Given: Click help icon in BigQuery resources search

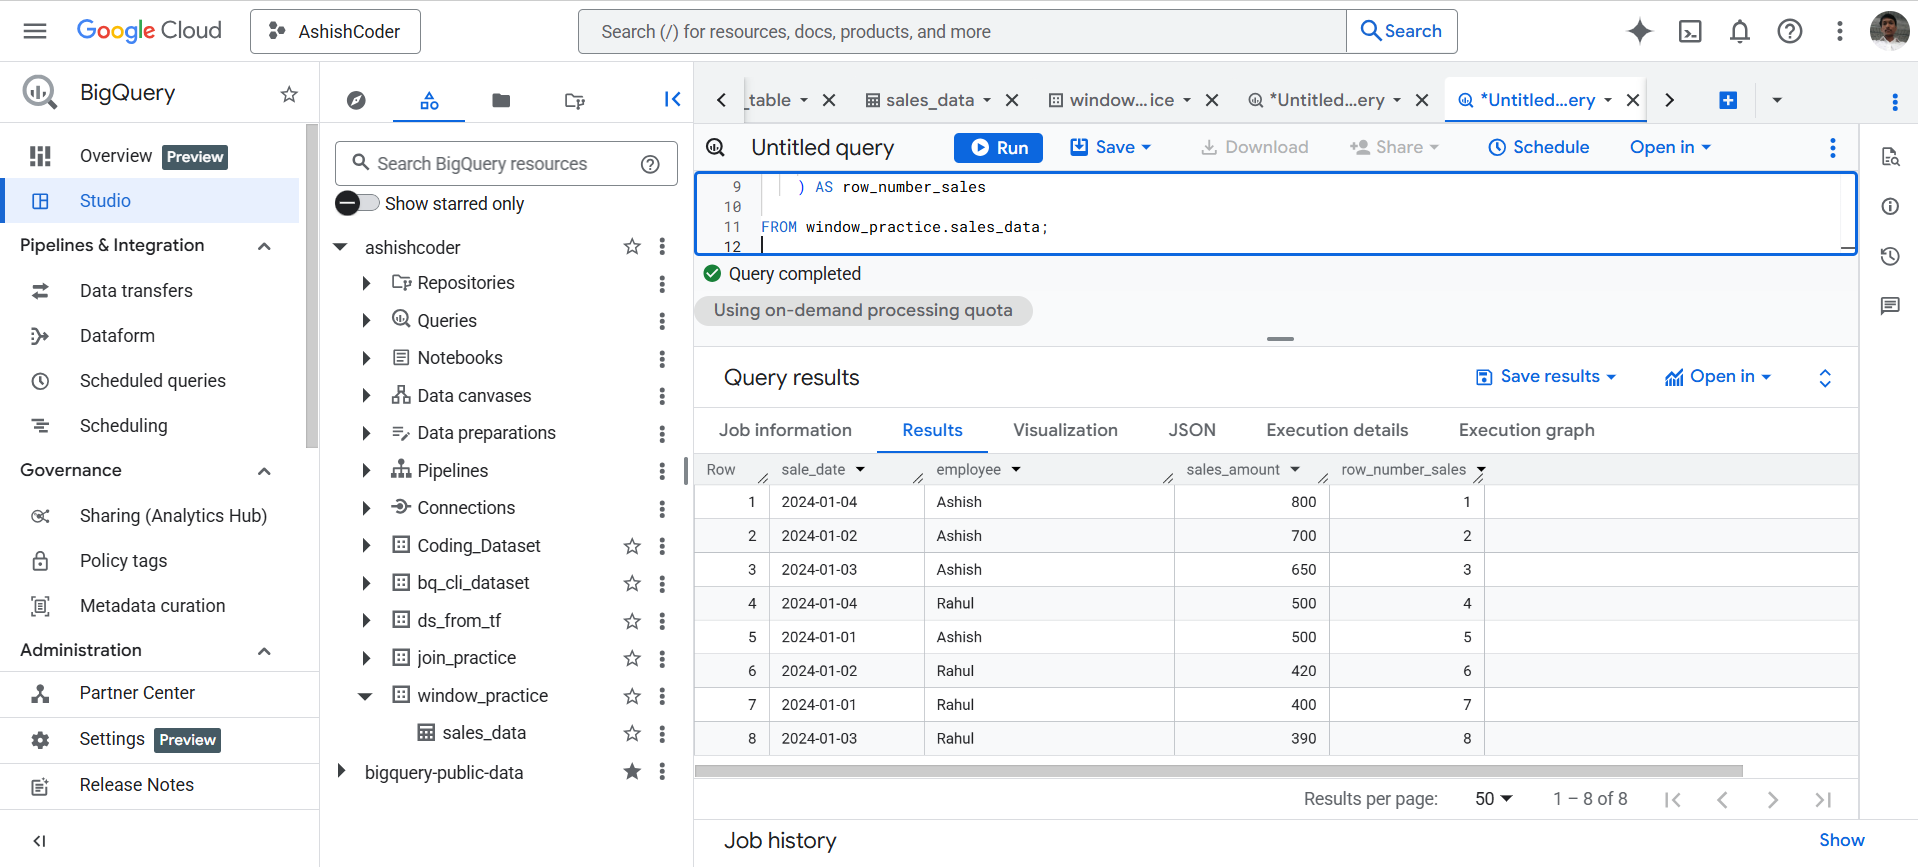Looking at the screenshot, I should (x=650, y=164).
